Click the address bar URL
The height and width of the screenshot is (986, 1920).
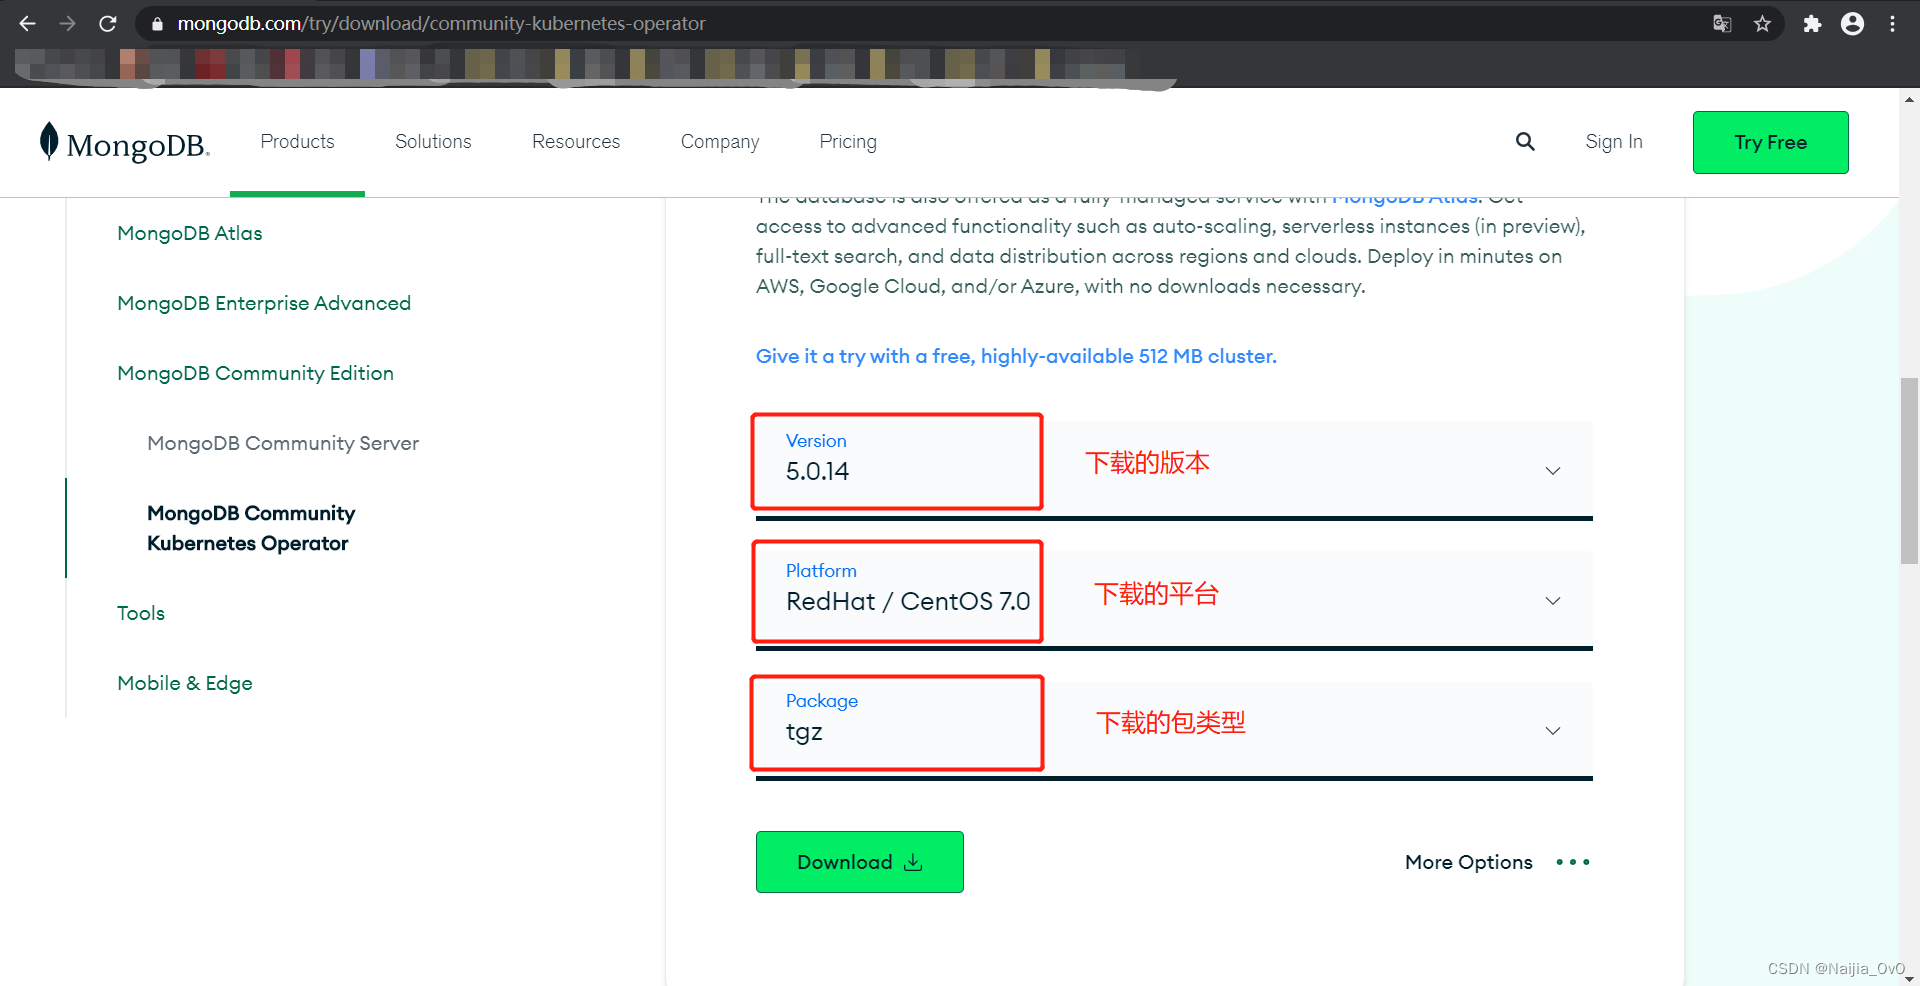click(441, 23)
